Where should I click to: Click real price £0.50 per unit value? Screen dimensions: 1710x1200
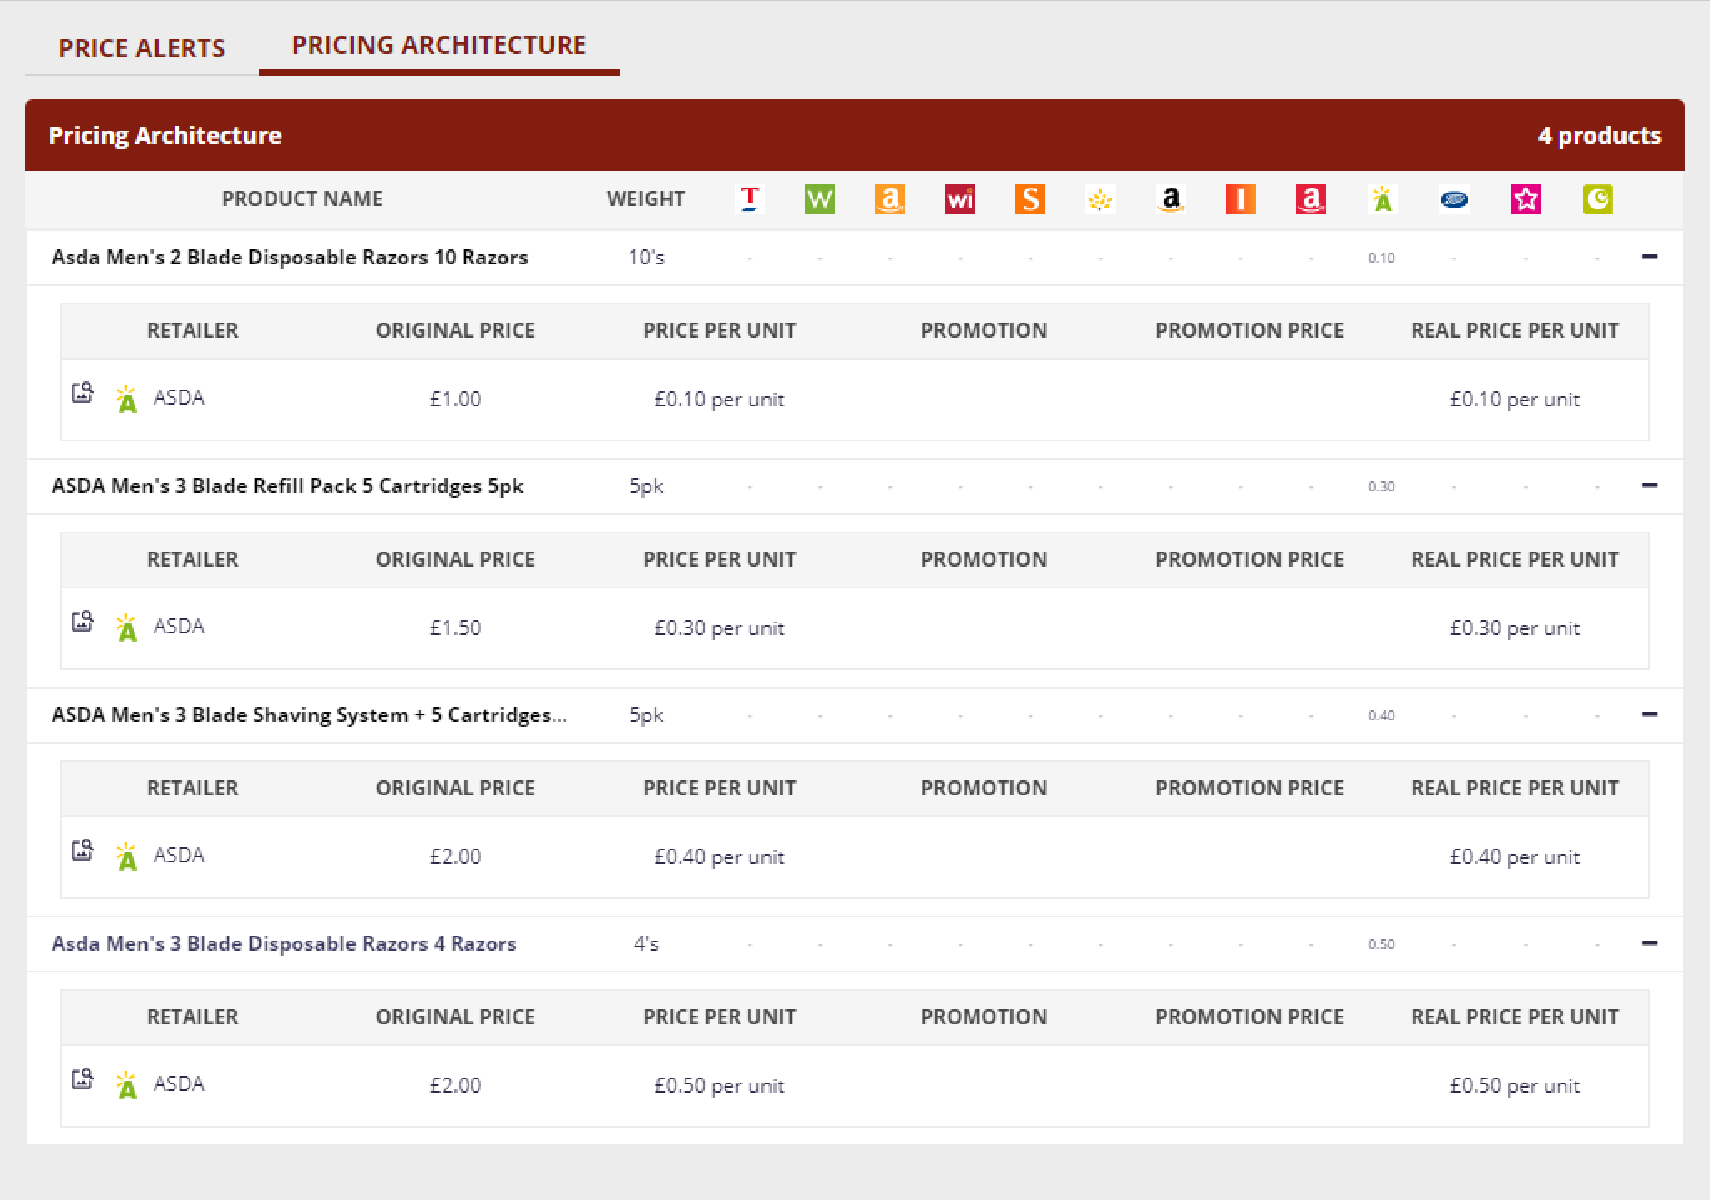[1515, 1086]
